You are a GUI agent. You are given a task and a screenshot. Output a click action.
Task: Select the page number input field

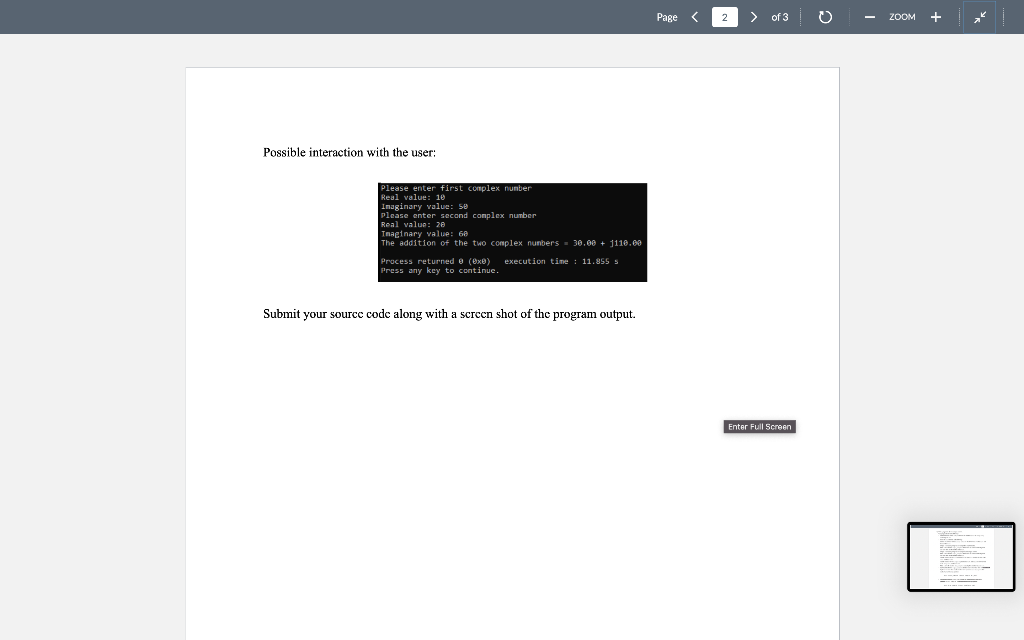724,17
